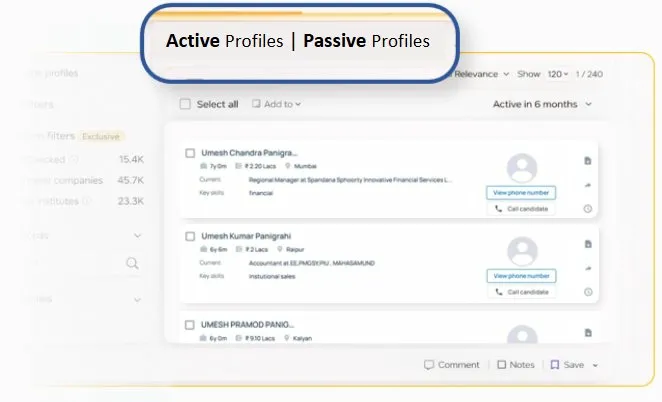Add a Comment on the profile

pyautogui.click(x=452, y=365)
